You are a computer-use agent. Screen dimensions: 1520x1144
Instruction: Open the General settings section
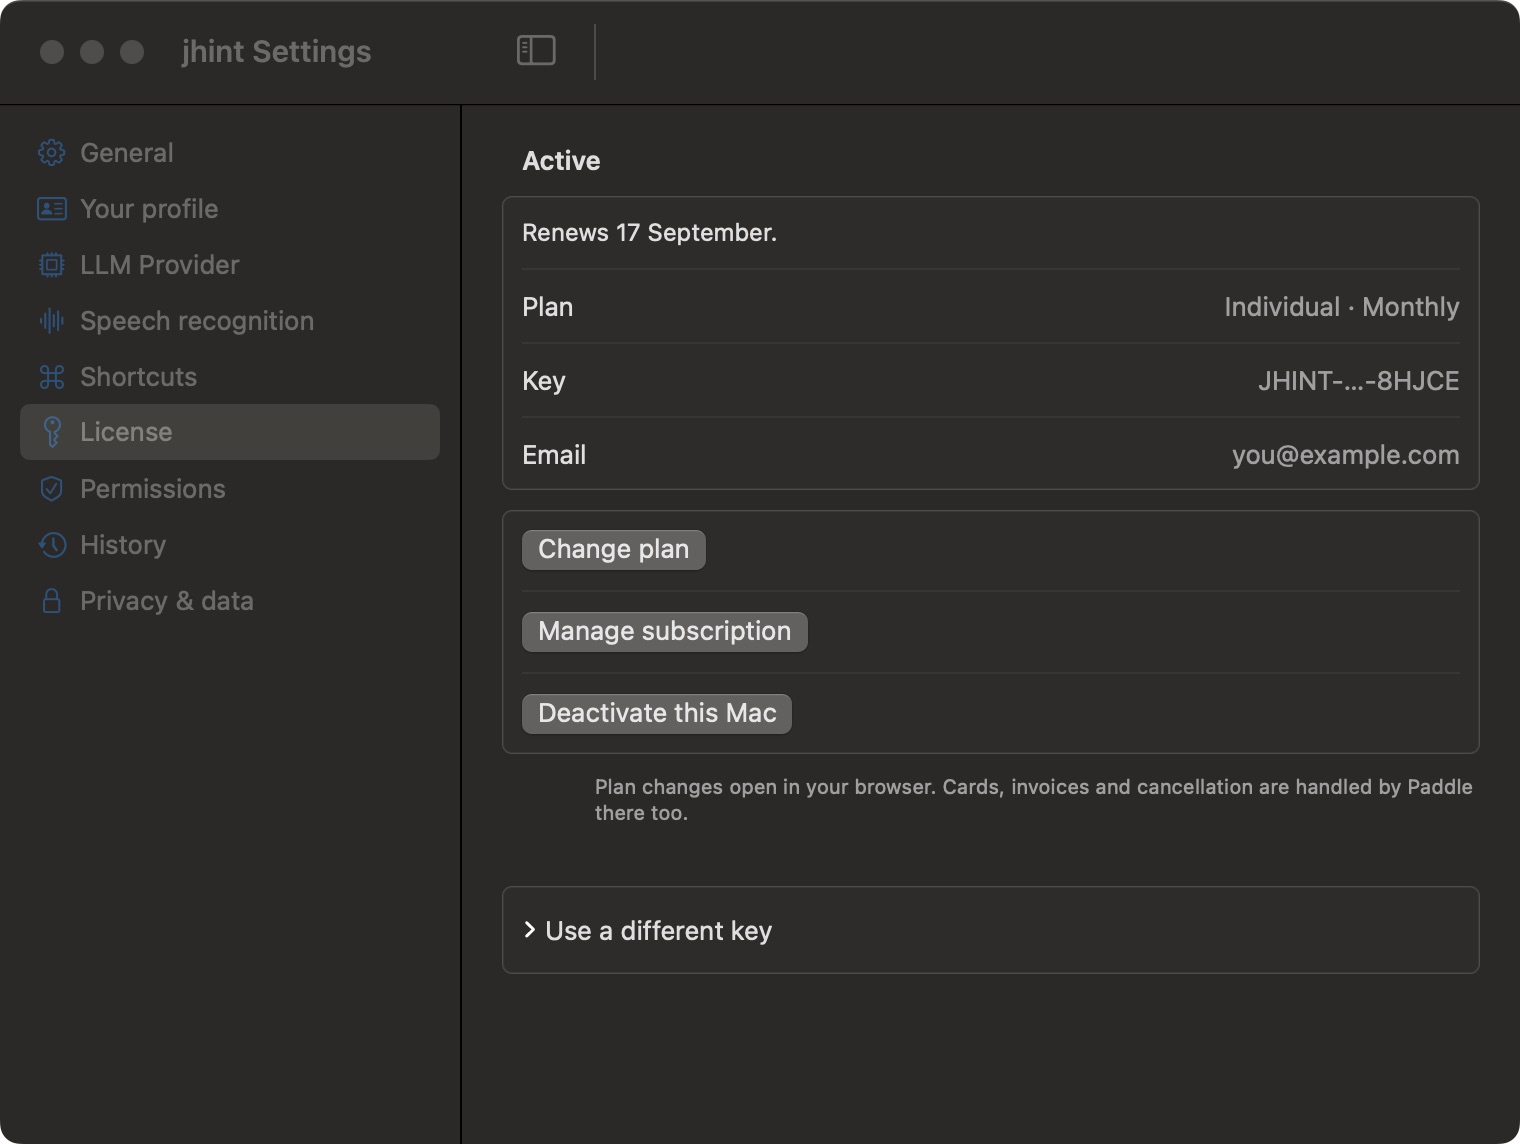[x=230, y=153]
